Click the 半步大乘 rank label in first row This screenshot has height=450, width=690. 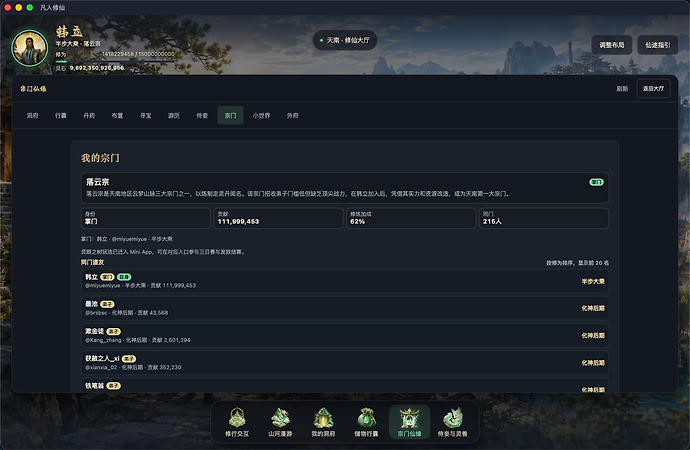(593, 282)
